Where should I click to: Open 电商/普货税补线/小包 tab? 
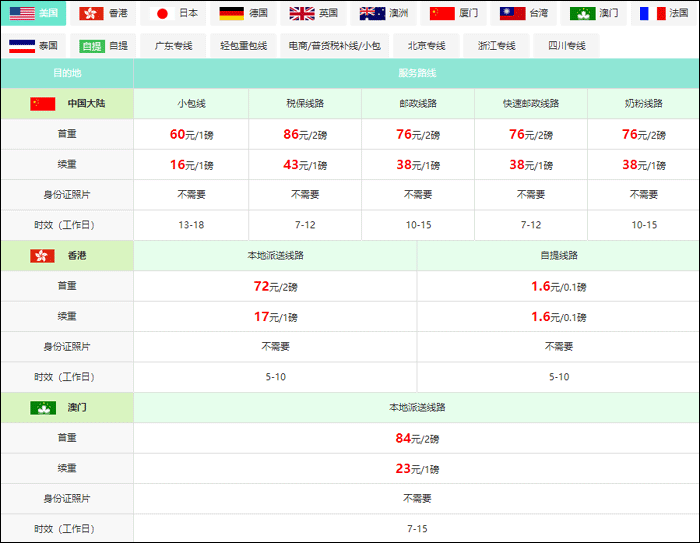click(334, 46)
